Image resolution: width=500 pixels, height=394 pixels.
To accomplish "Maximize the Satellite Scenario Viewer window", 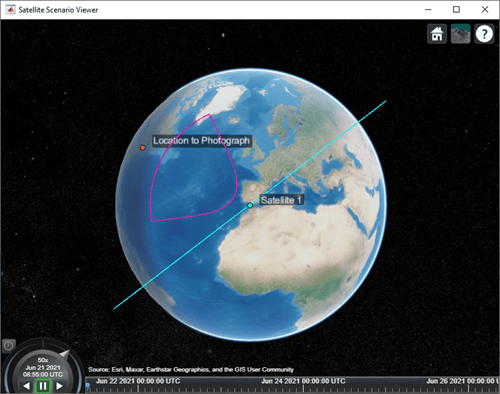I will [456, 10].
